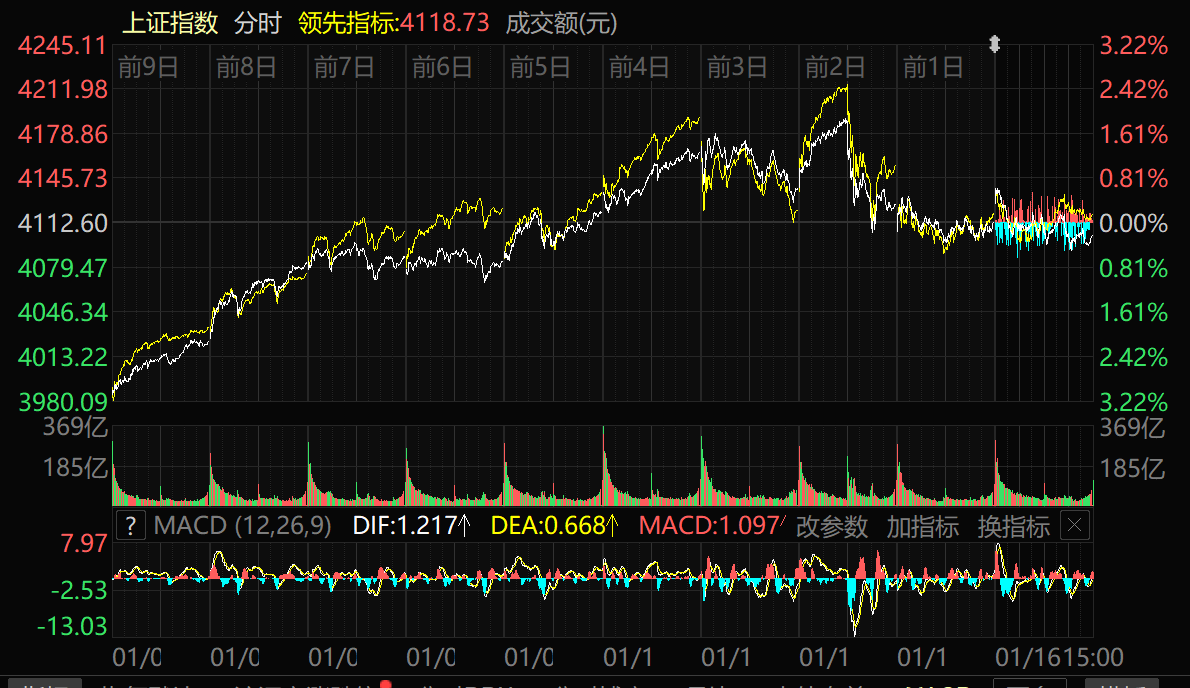Click 加指标 to add an indicator
Screen dimensions: 1190x688
[x=922, y=526]
